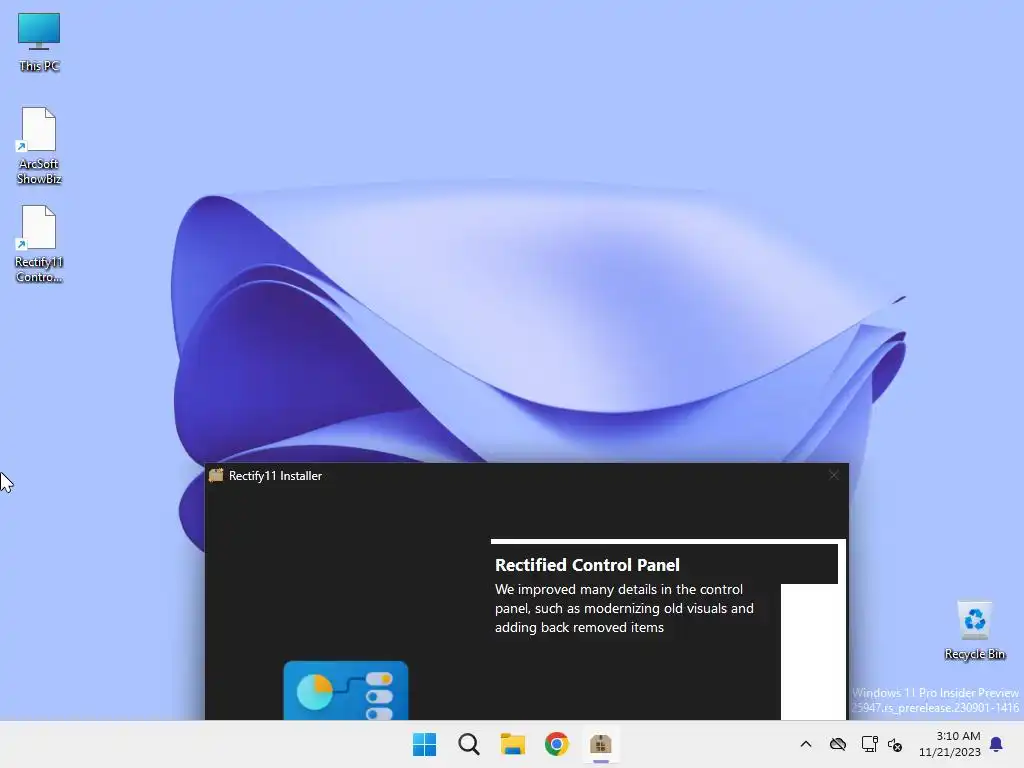
Task: Open the This PC desktop icon
Action: (x=39, y=42)
